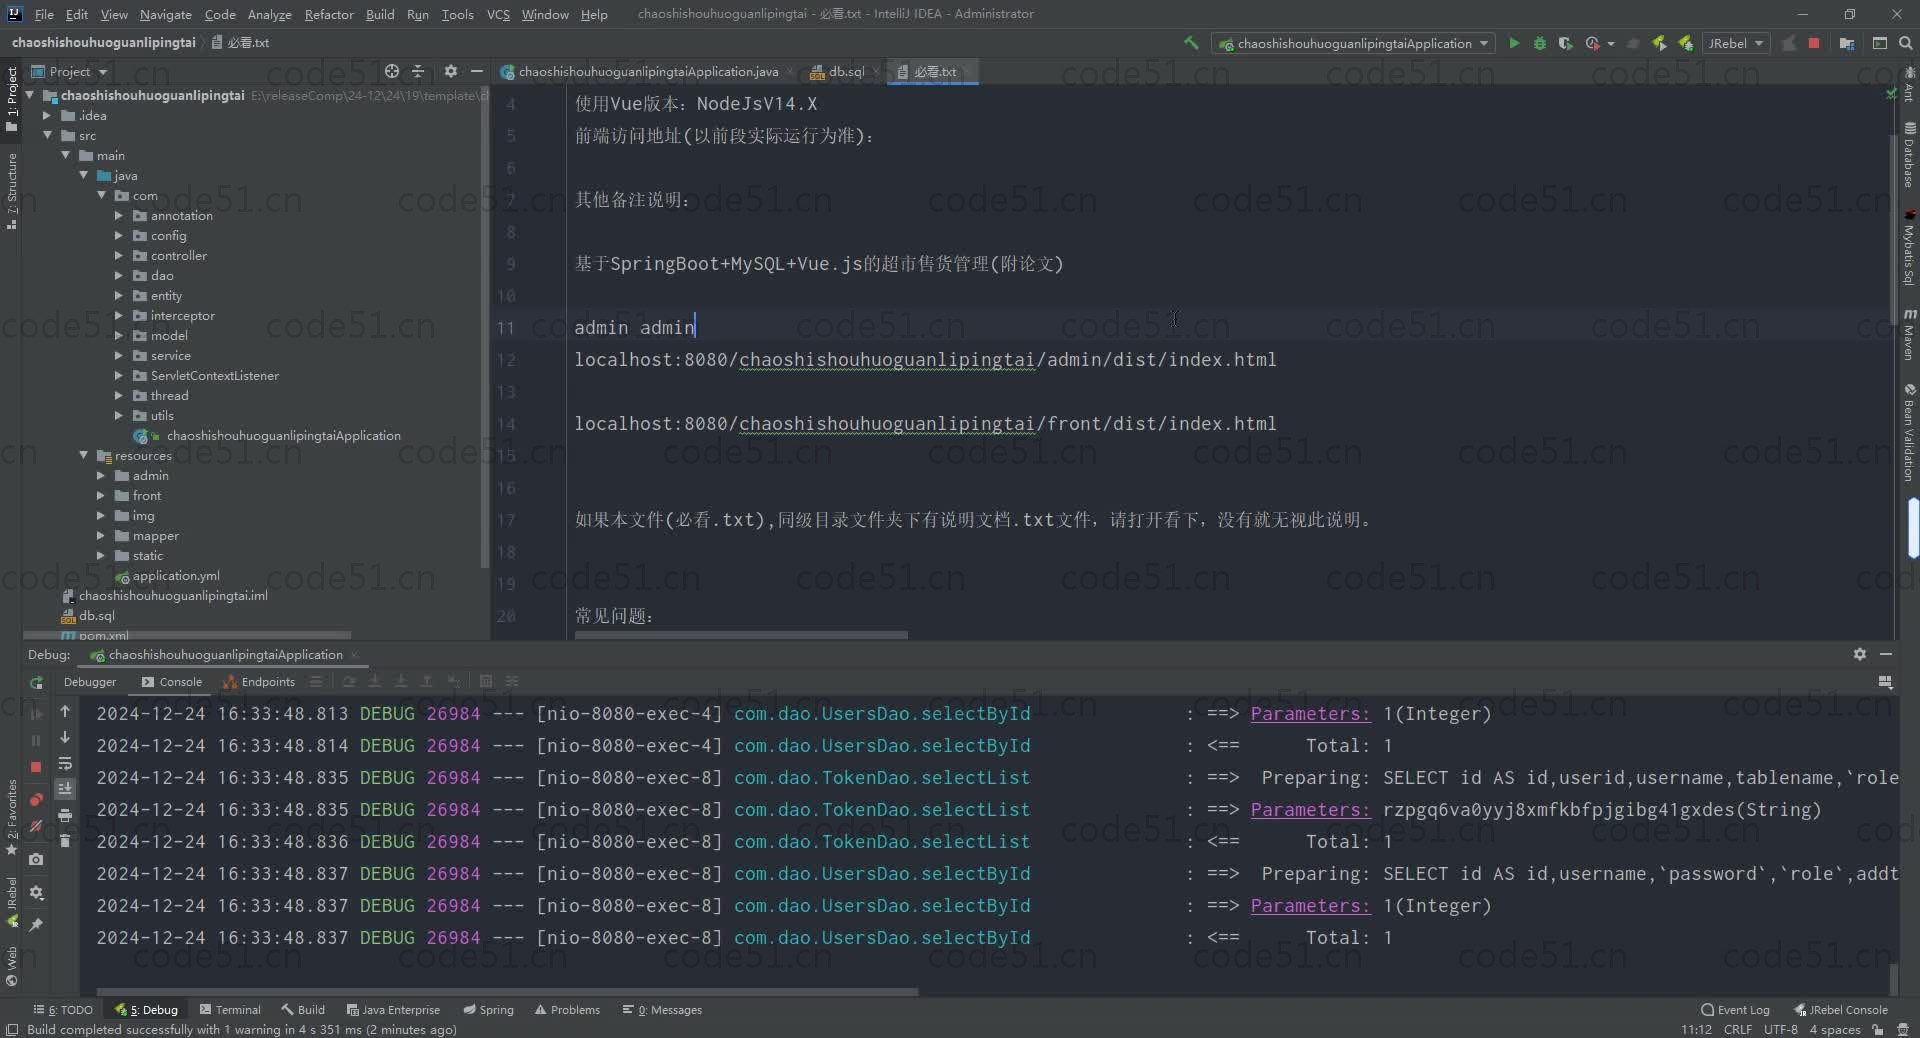Viewport: 1920px width, 1038px height.
Task: Collapse the resources folder in tree
Action: pos(84,456)
